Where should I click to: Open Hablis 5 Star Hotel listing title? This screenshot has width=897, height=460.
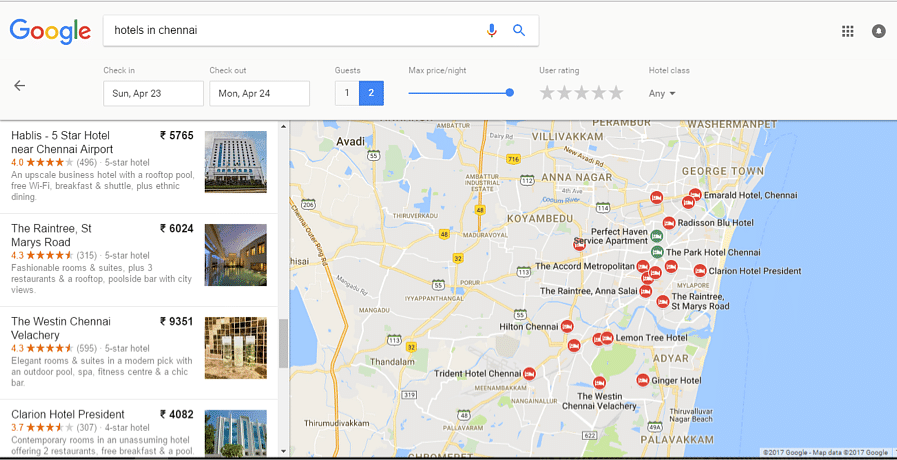62,142
